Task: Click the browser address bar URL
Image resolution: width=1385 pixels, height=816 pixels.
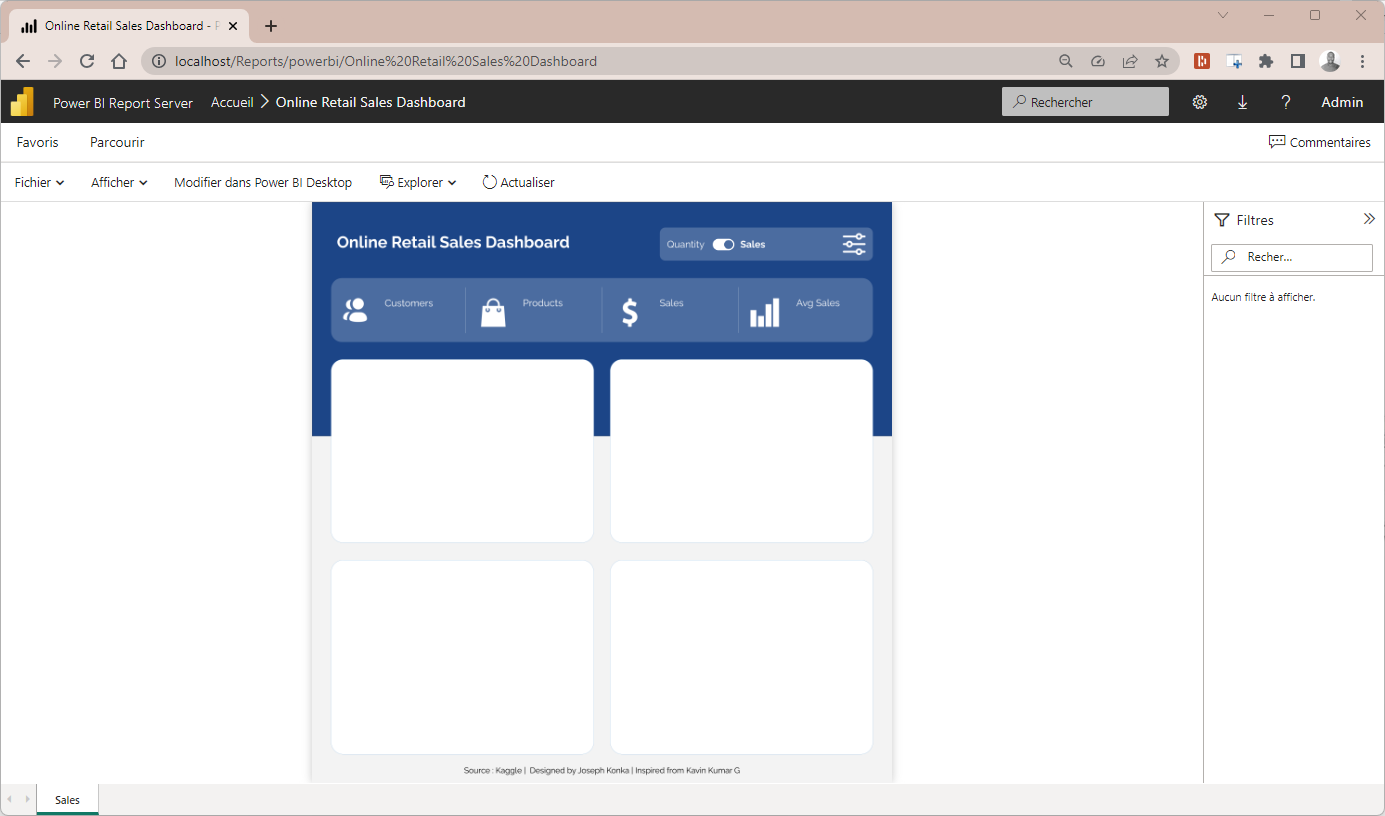Action: coord(386,61)
